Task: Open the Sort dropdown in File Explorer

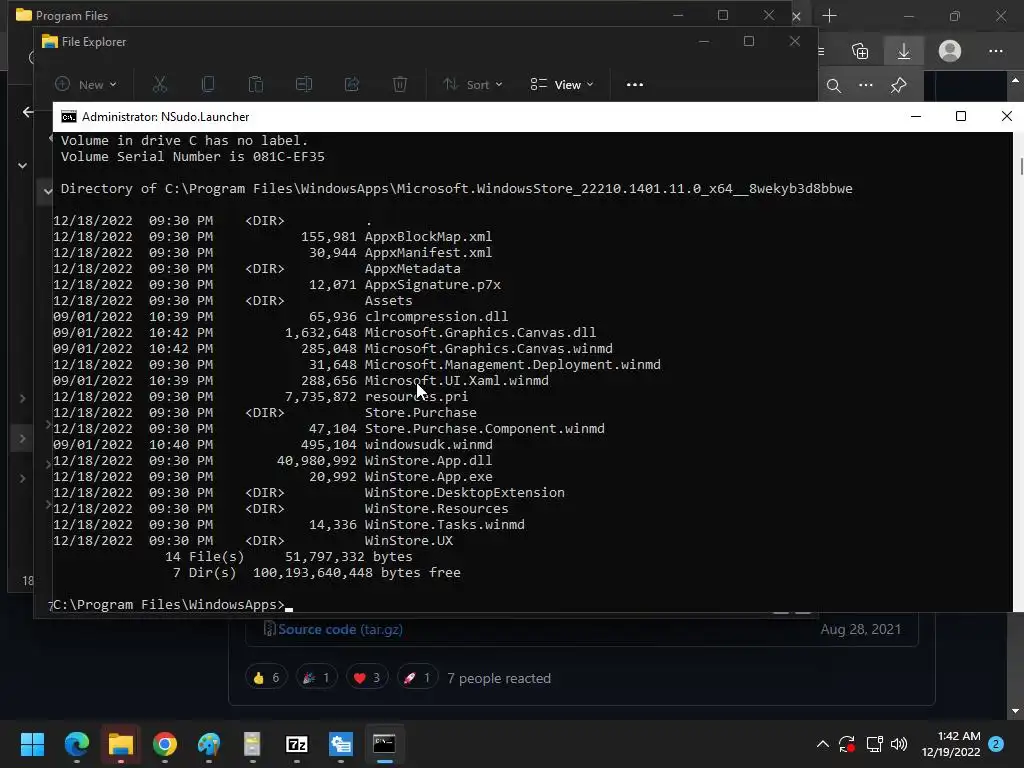Action: (x=473, y=84)
